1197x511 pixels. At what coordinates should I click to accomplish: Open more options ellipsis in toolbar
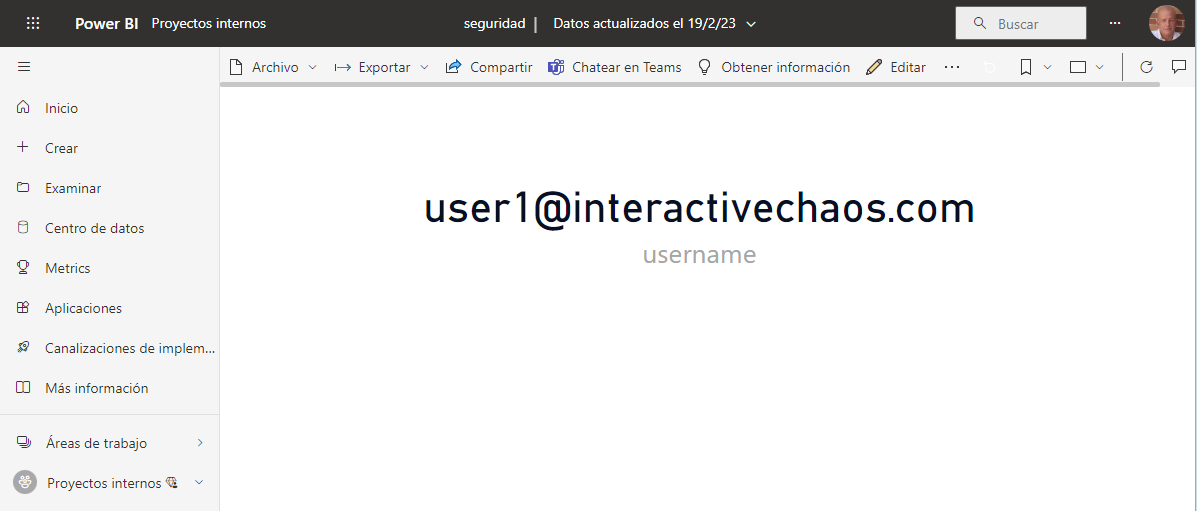(952, 67)
